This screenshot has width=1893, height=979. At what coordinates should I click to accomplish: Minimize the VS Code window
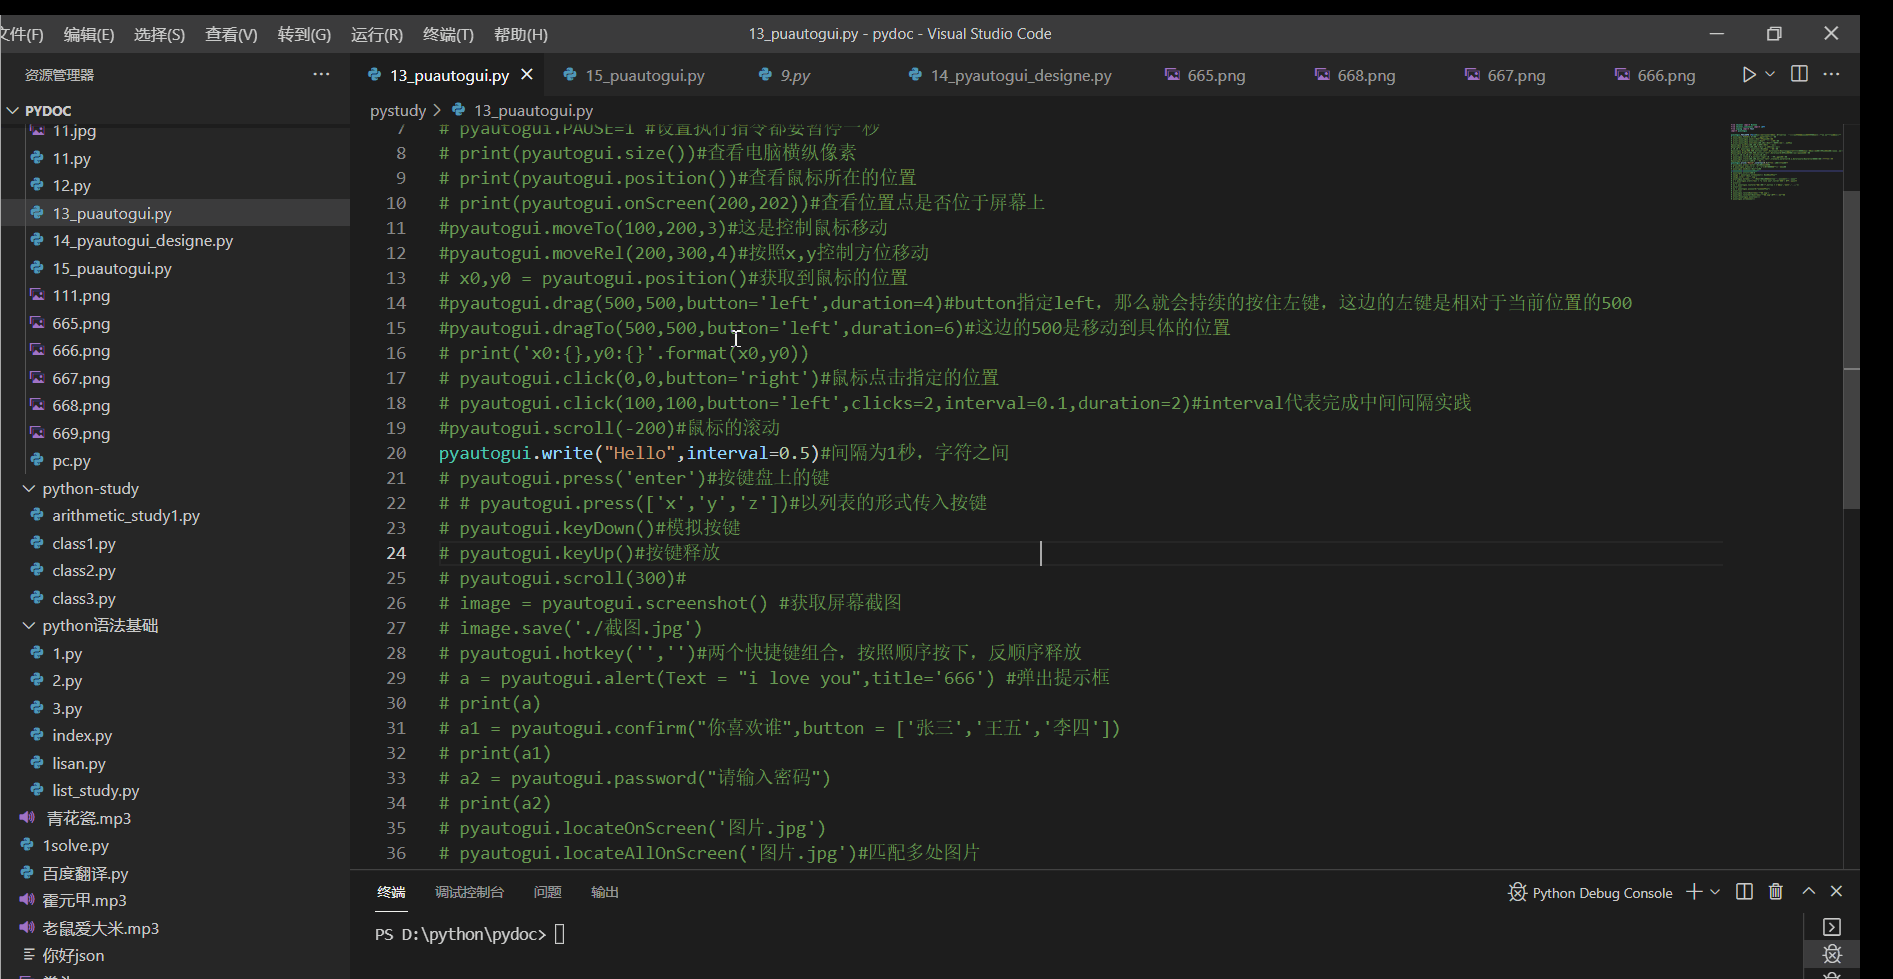tap(1717, 33)
